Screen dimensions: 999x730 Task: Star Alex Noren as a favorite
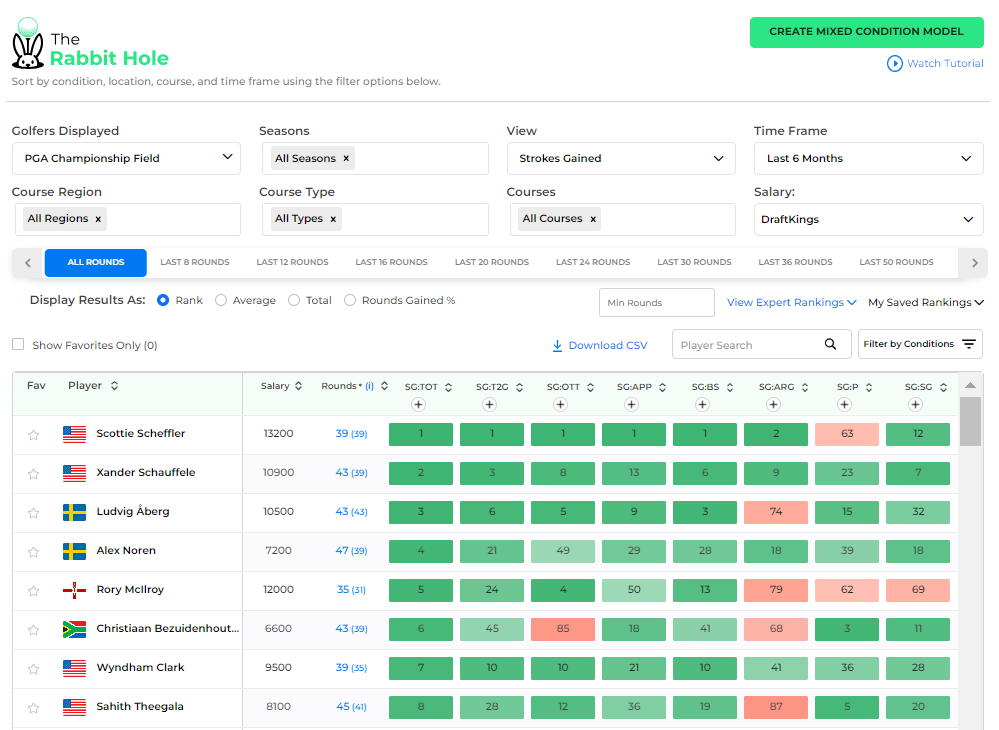tap(34, 552)
